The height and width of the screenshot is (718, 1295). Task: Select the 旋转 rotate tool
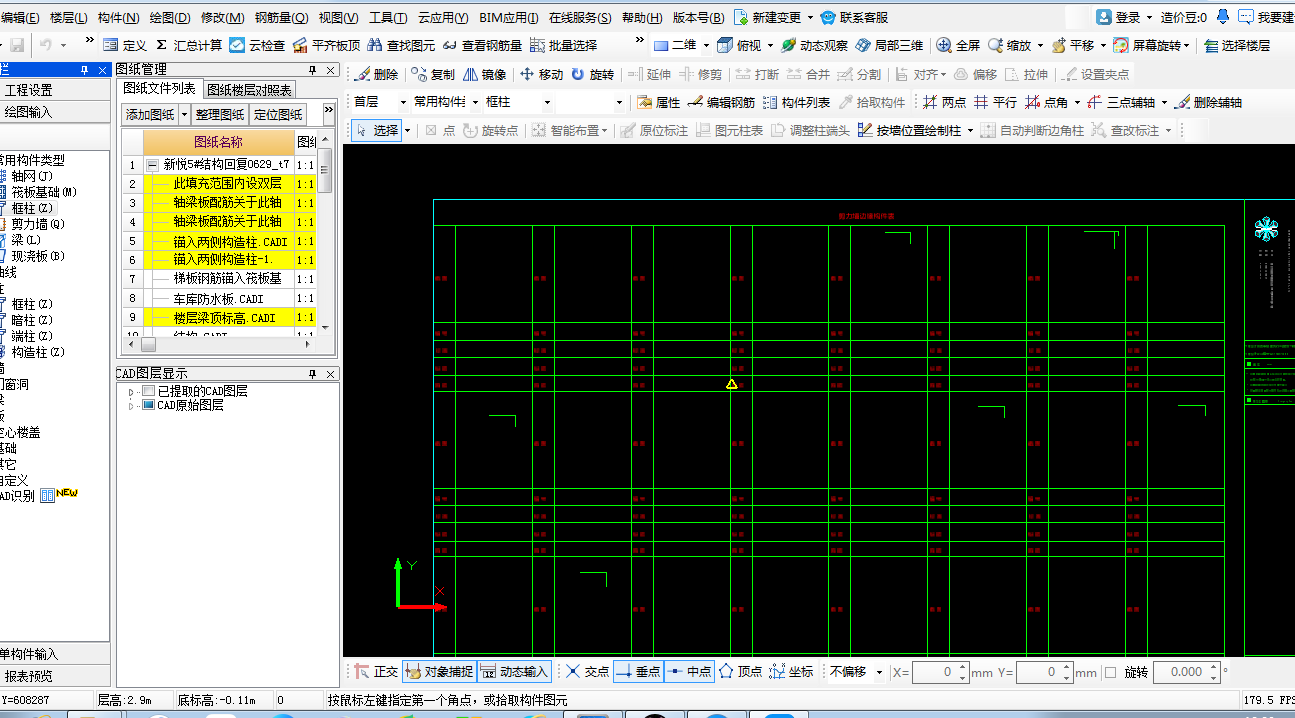coord(593,74)
